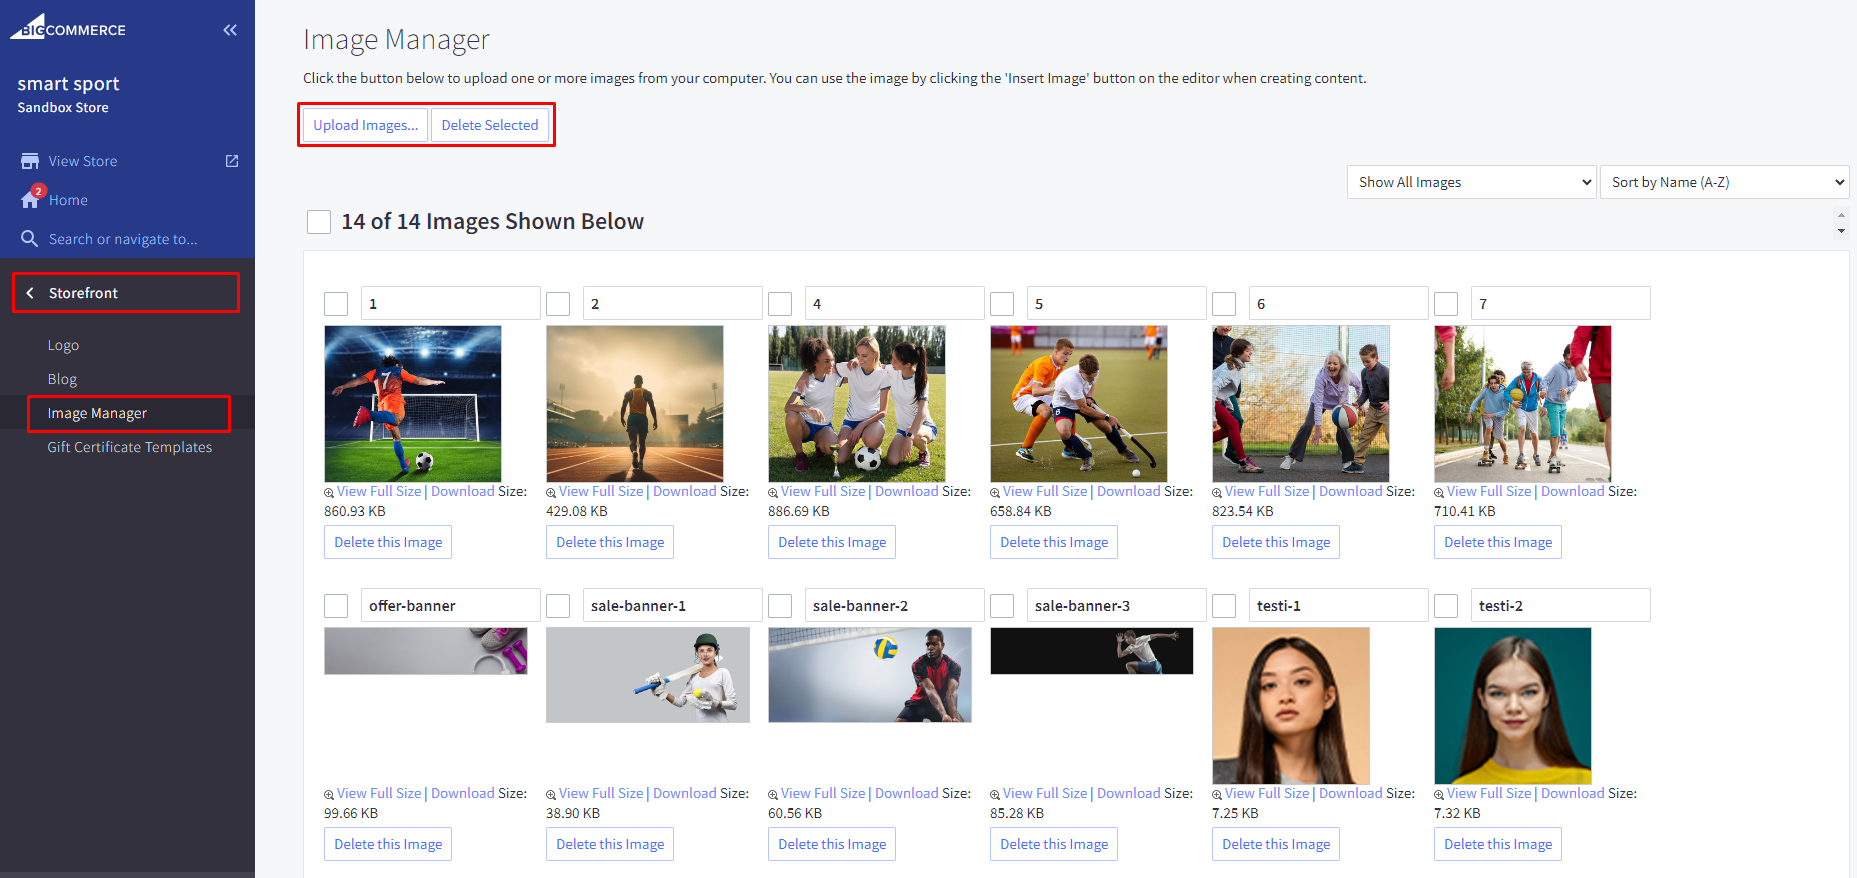
Task: Click the offer-banner name input field
Action: [449, 606]
